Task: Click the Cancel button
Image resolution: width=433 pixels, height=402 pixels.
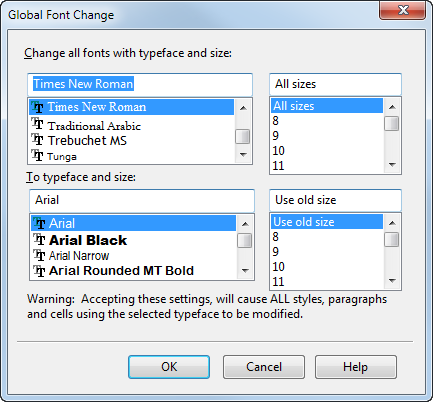Action: point(264,367)
